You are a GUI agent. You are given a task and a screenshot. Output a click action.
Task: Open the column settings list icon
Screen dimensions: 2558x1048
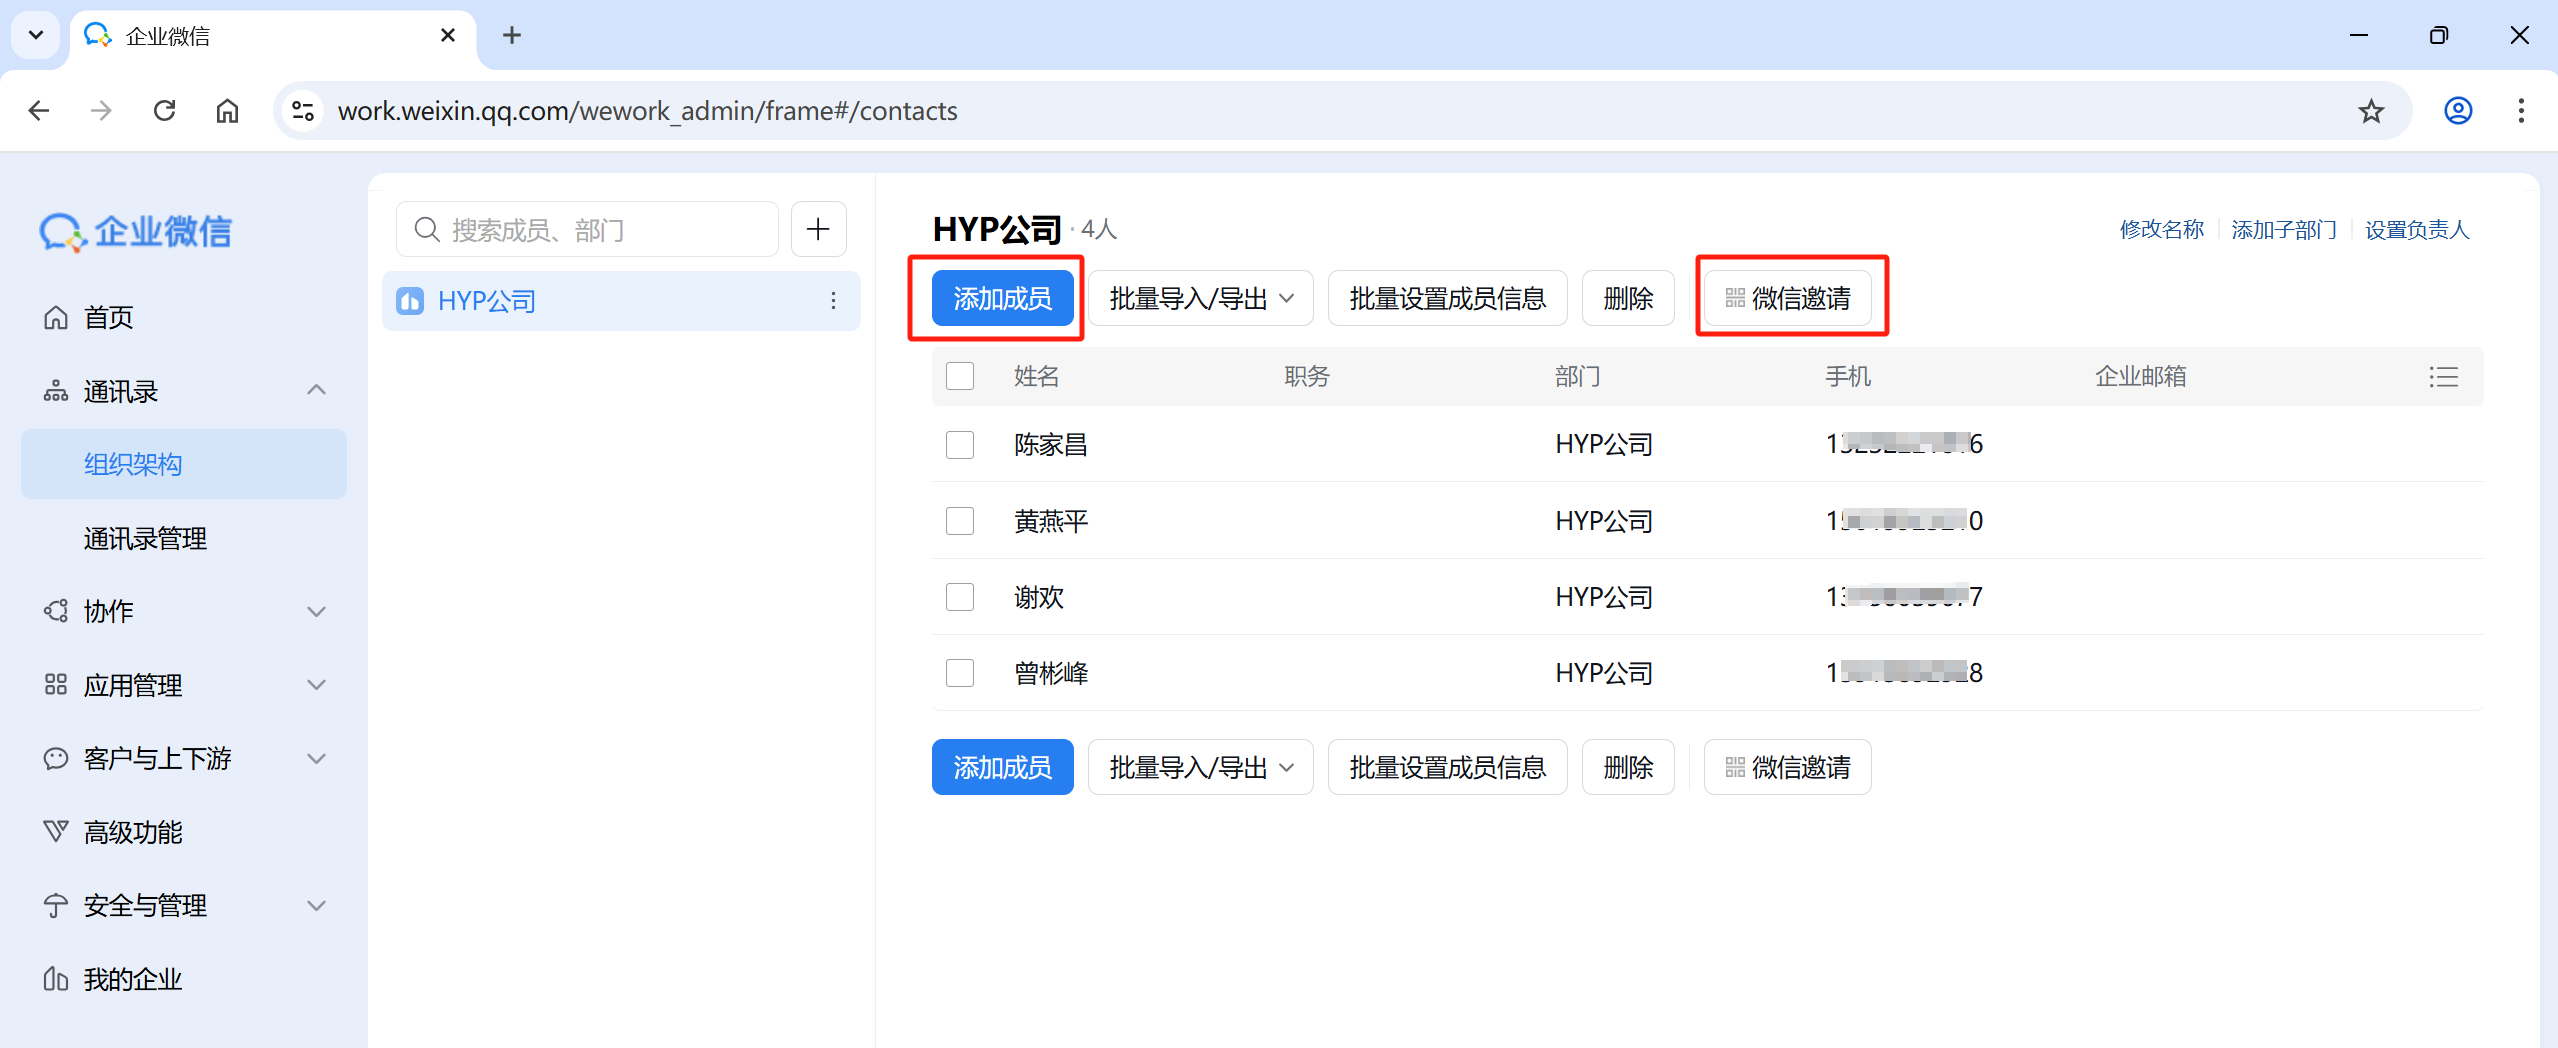pyautogui.click(x=2443, y=377)
